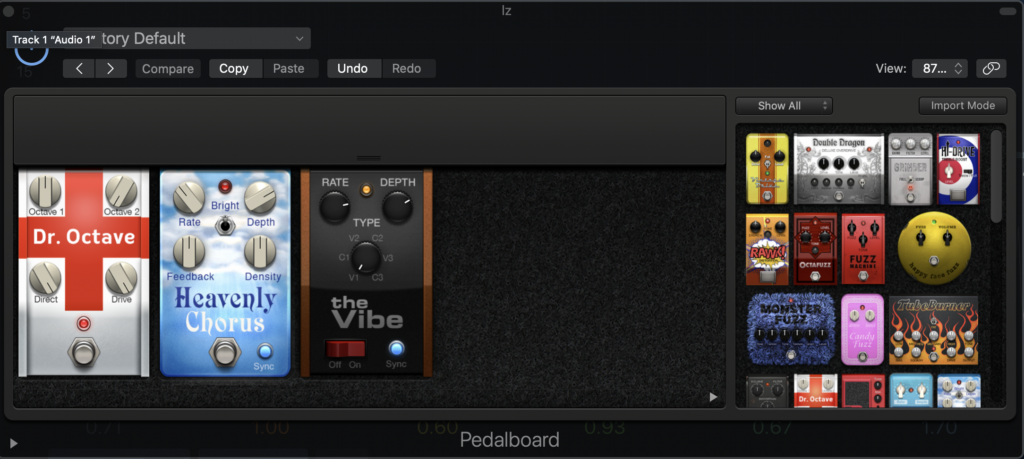Click the orange LED on the Vibe

366,190
